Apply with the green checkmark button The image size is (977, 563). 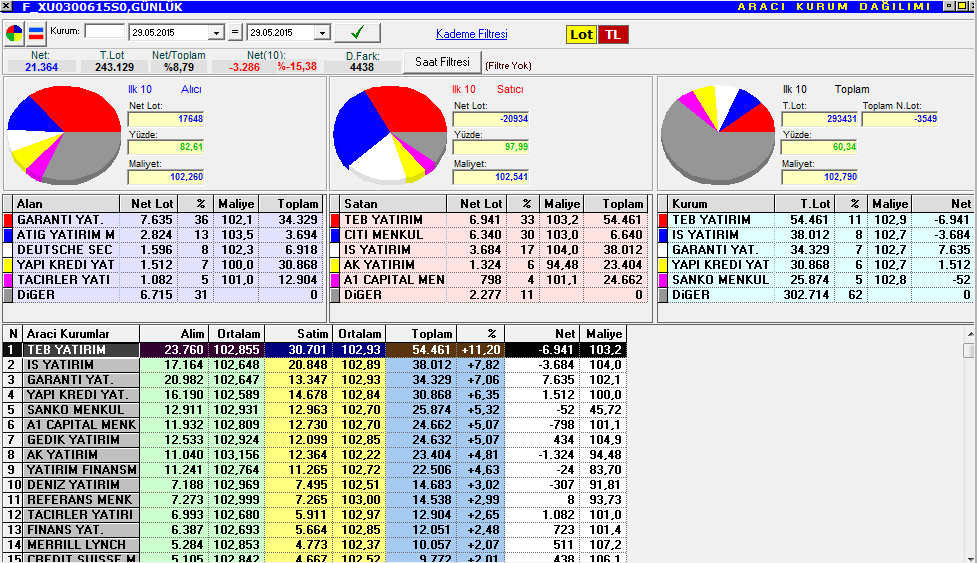(357, 32)
